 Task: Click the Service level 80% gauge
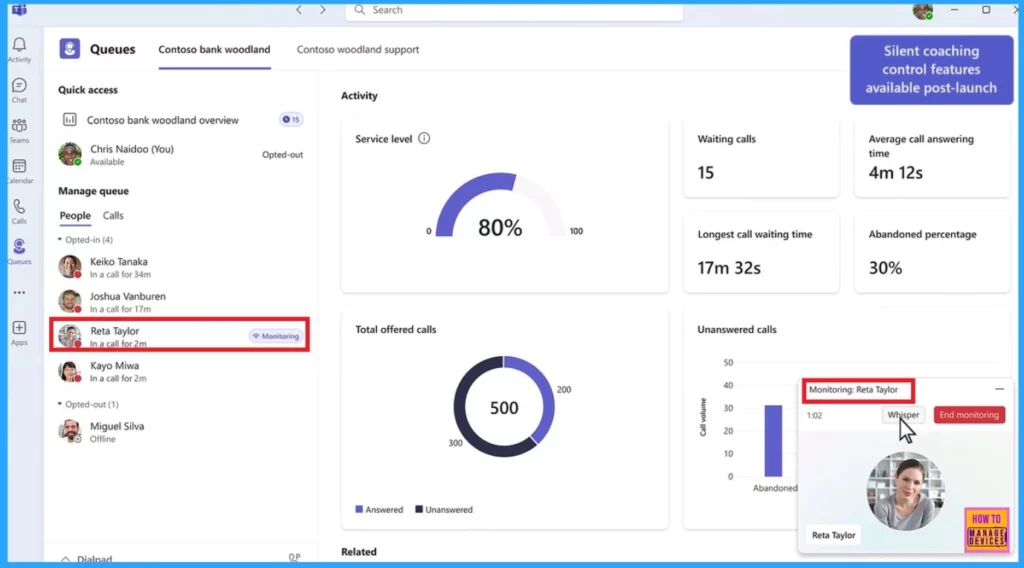(500, 206)
